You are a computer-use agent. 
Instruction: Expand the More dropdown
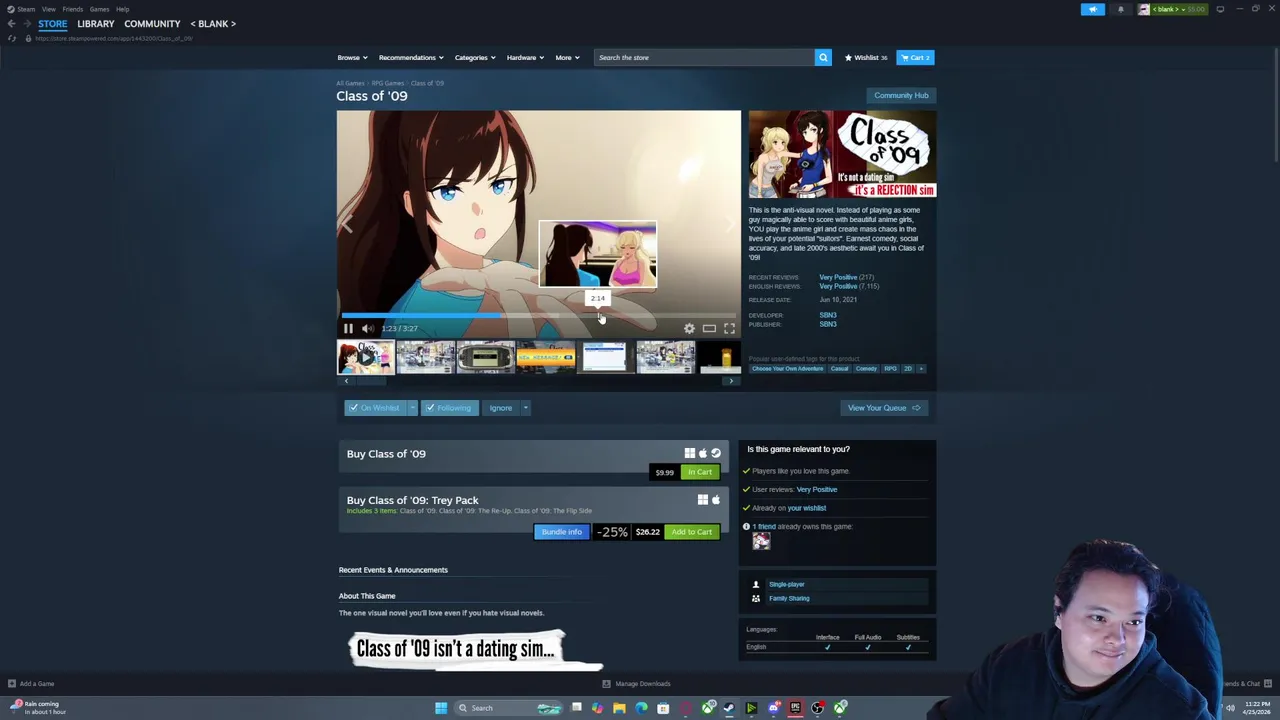point(567,57)
